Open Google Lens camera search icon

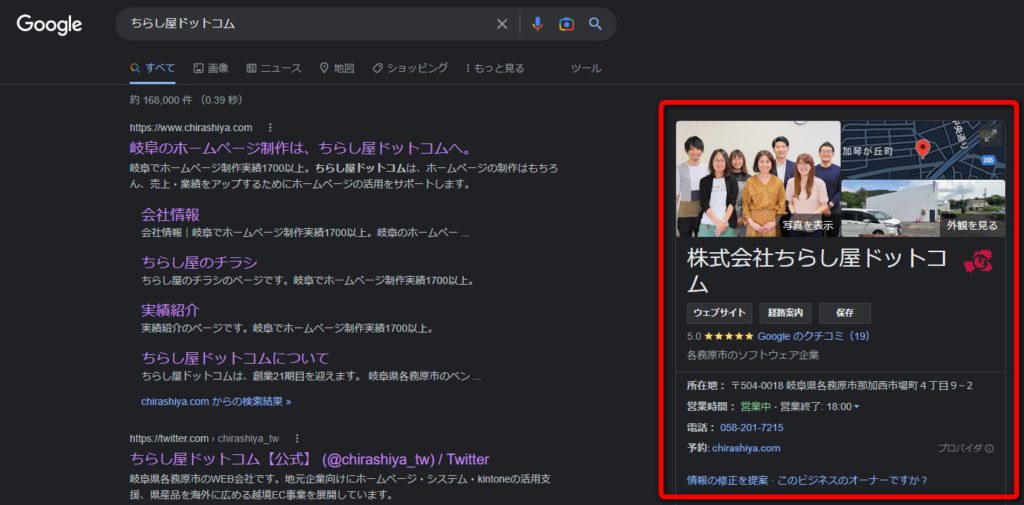[566, 24]
